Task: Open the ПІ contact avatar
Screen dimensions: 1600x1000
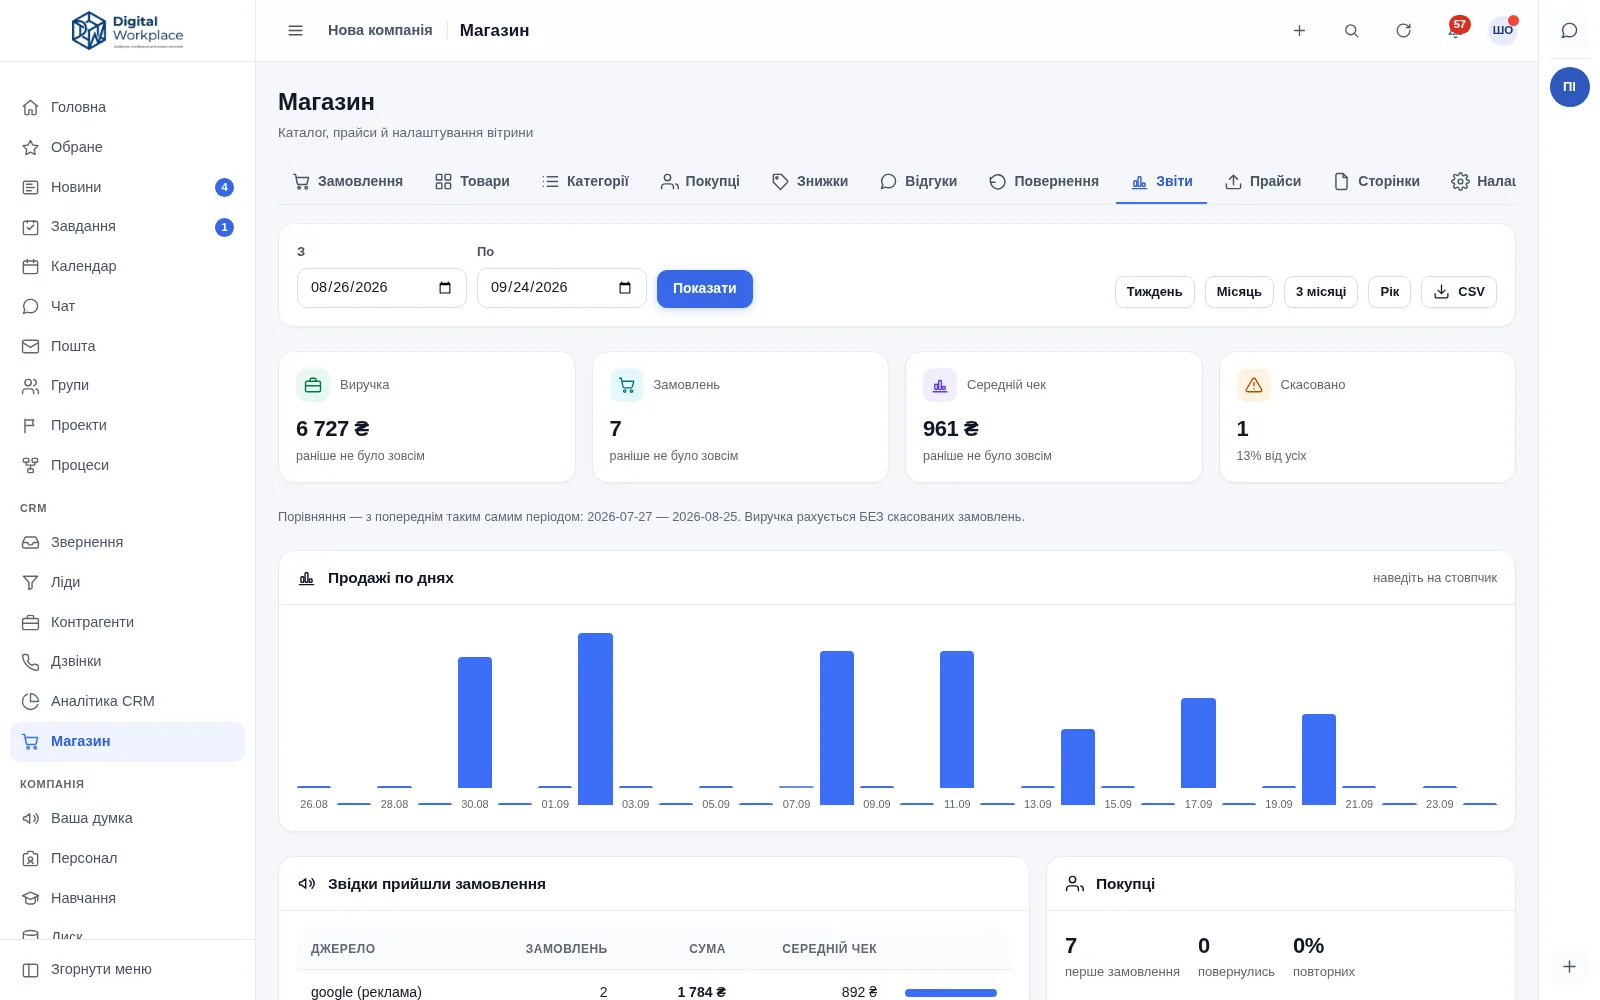Action: (x=1569, y=87)
